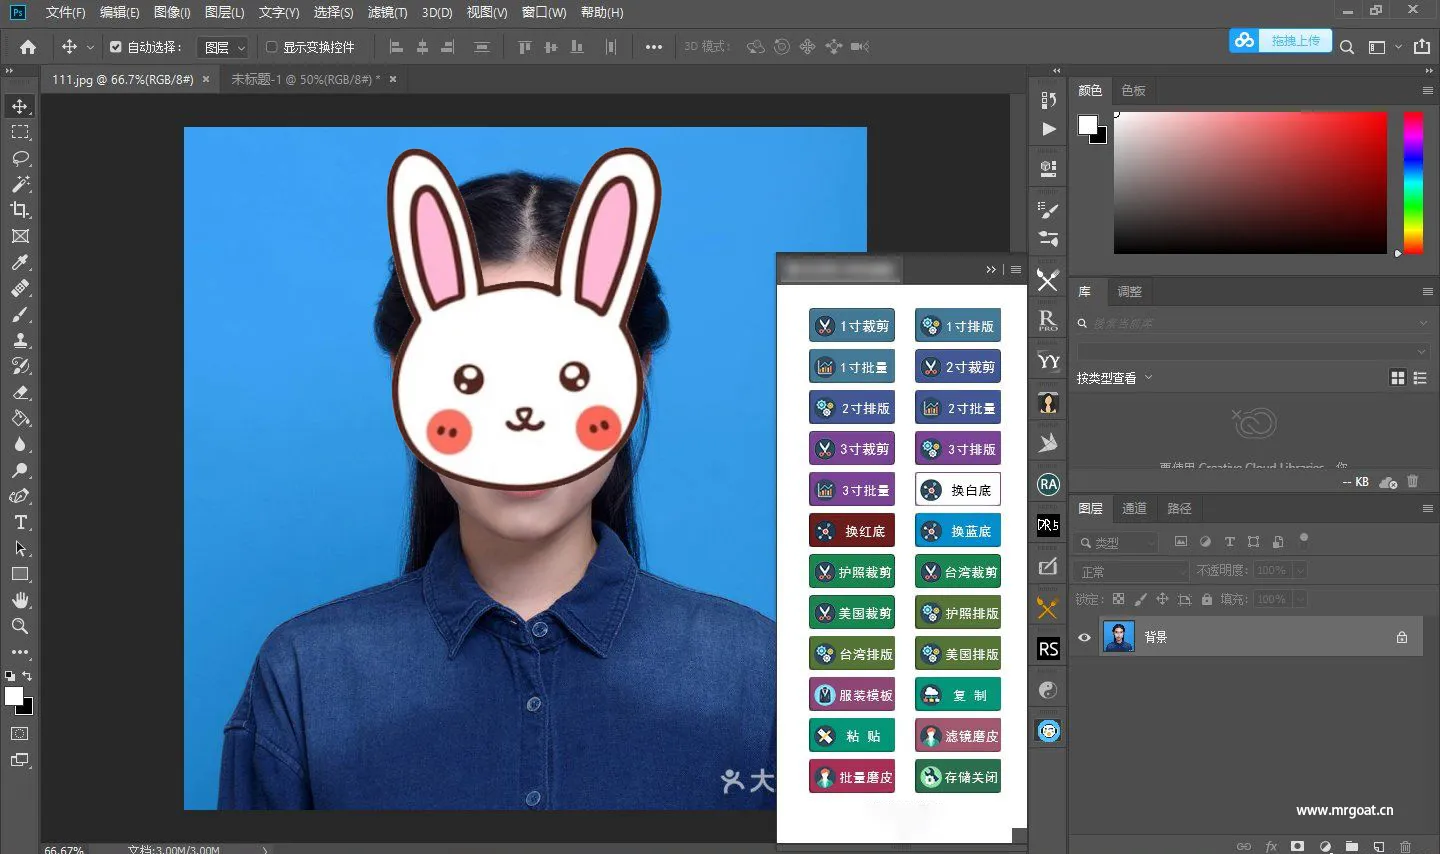Image resolution: width=1440 pixels, height=854 pixels.
Task: Hide the 背景 layer with eye icon
Action: 1084,637
